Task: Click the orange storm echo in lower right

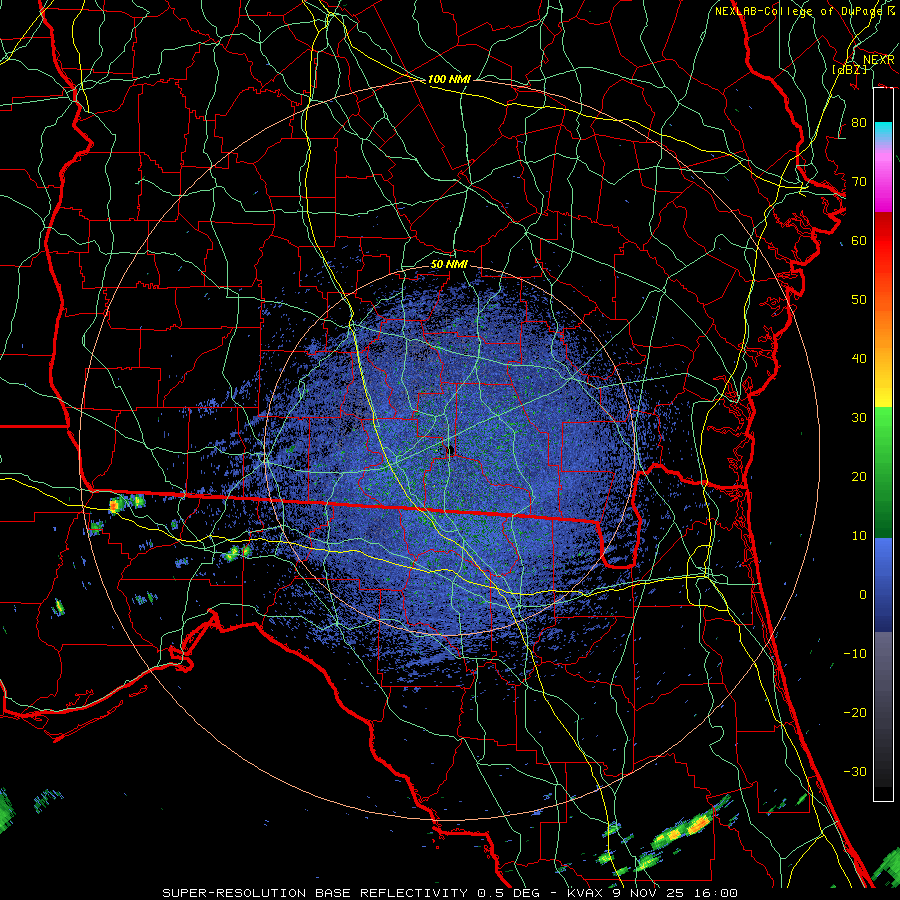Action: pyautogui.click(x=697, y=825)
